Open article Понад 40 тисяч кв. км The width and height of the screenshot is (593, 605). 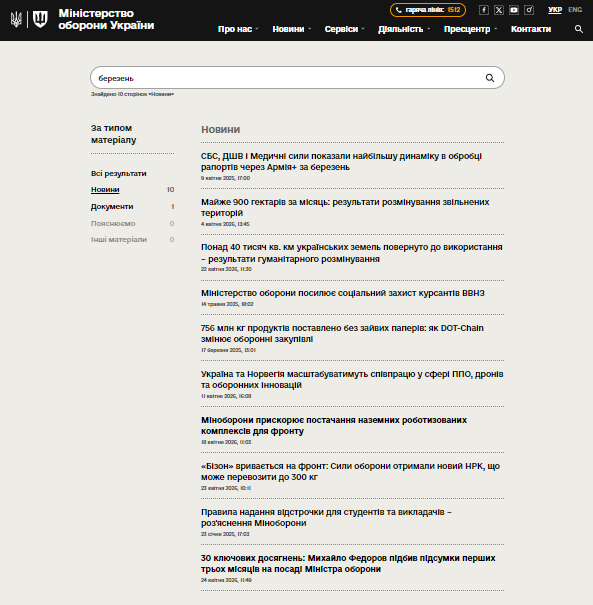(x=351, y=253)
